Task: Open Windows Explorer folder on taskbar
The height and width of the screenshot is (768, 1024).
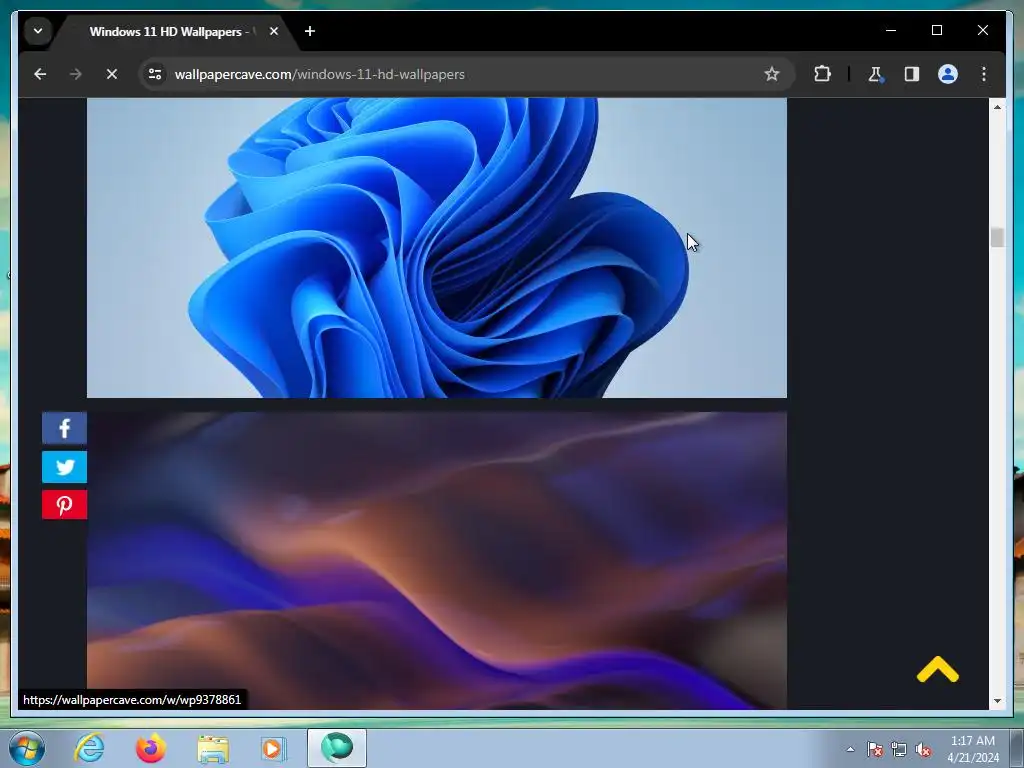Action: pos(213,748)
